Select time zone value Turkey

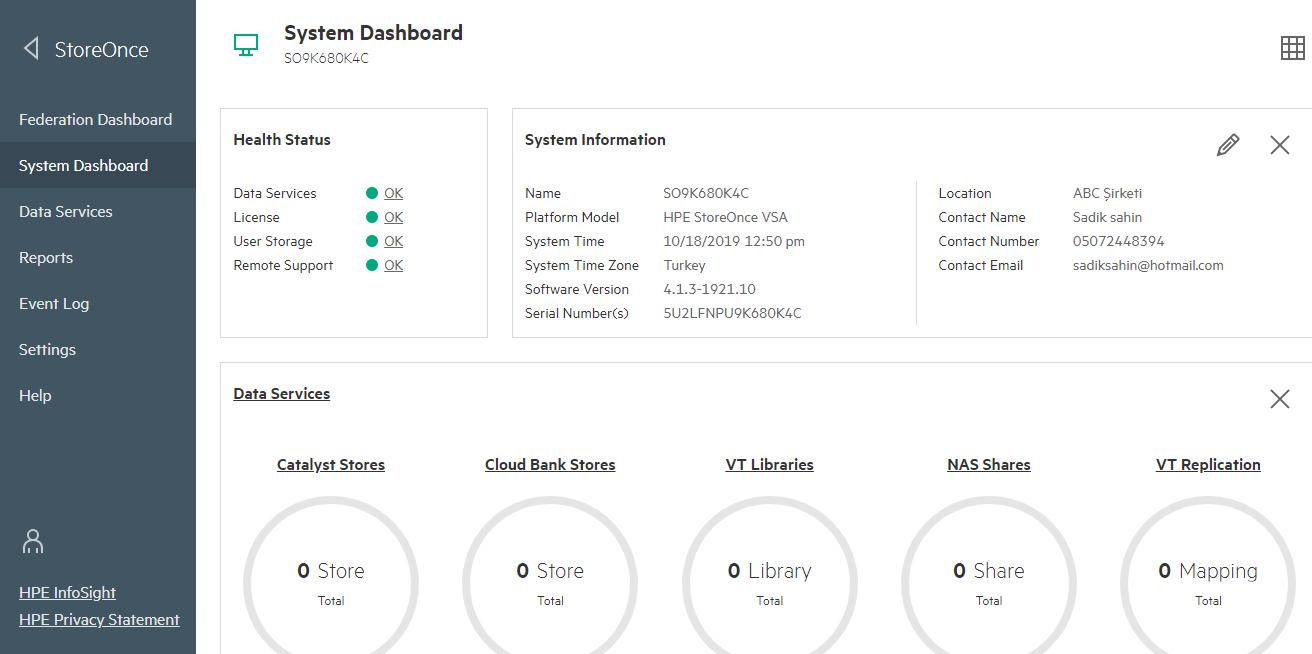tap(684, 265)
